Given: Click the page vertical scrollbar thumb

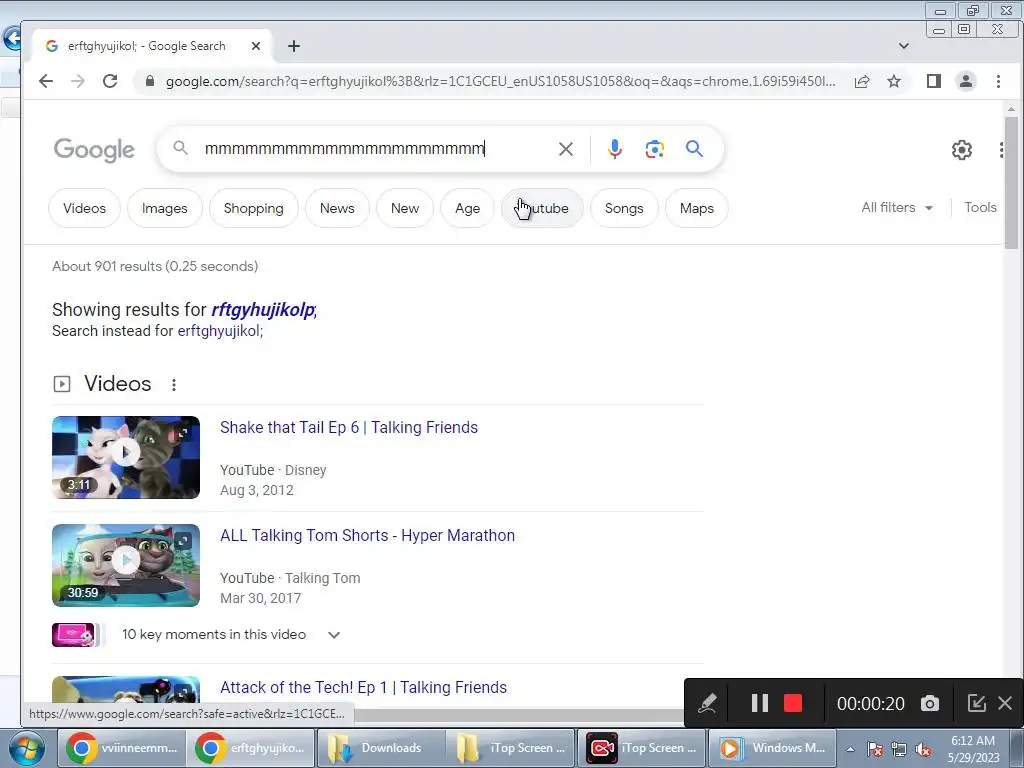Looking at the screenshot, I should point(1011,183).
